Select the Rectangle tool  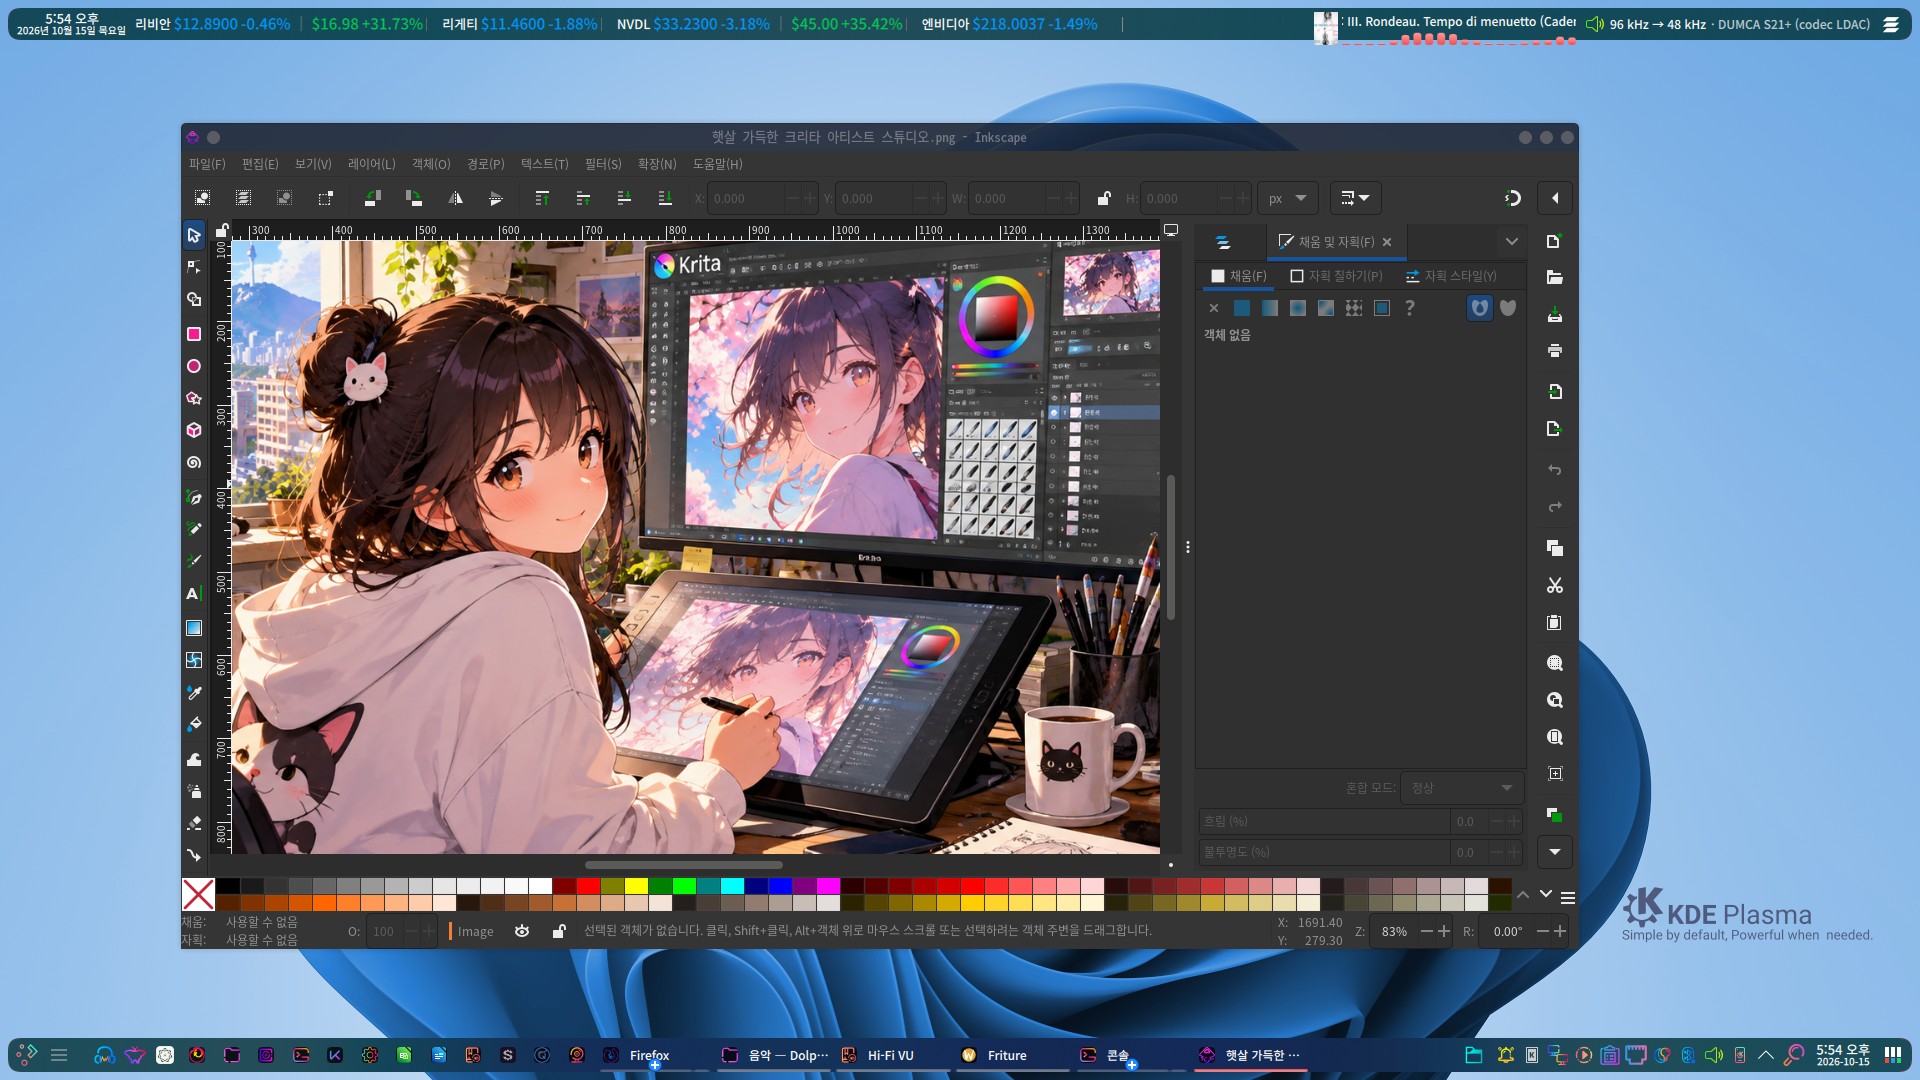(x=194, y=334)
